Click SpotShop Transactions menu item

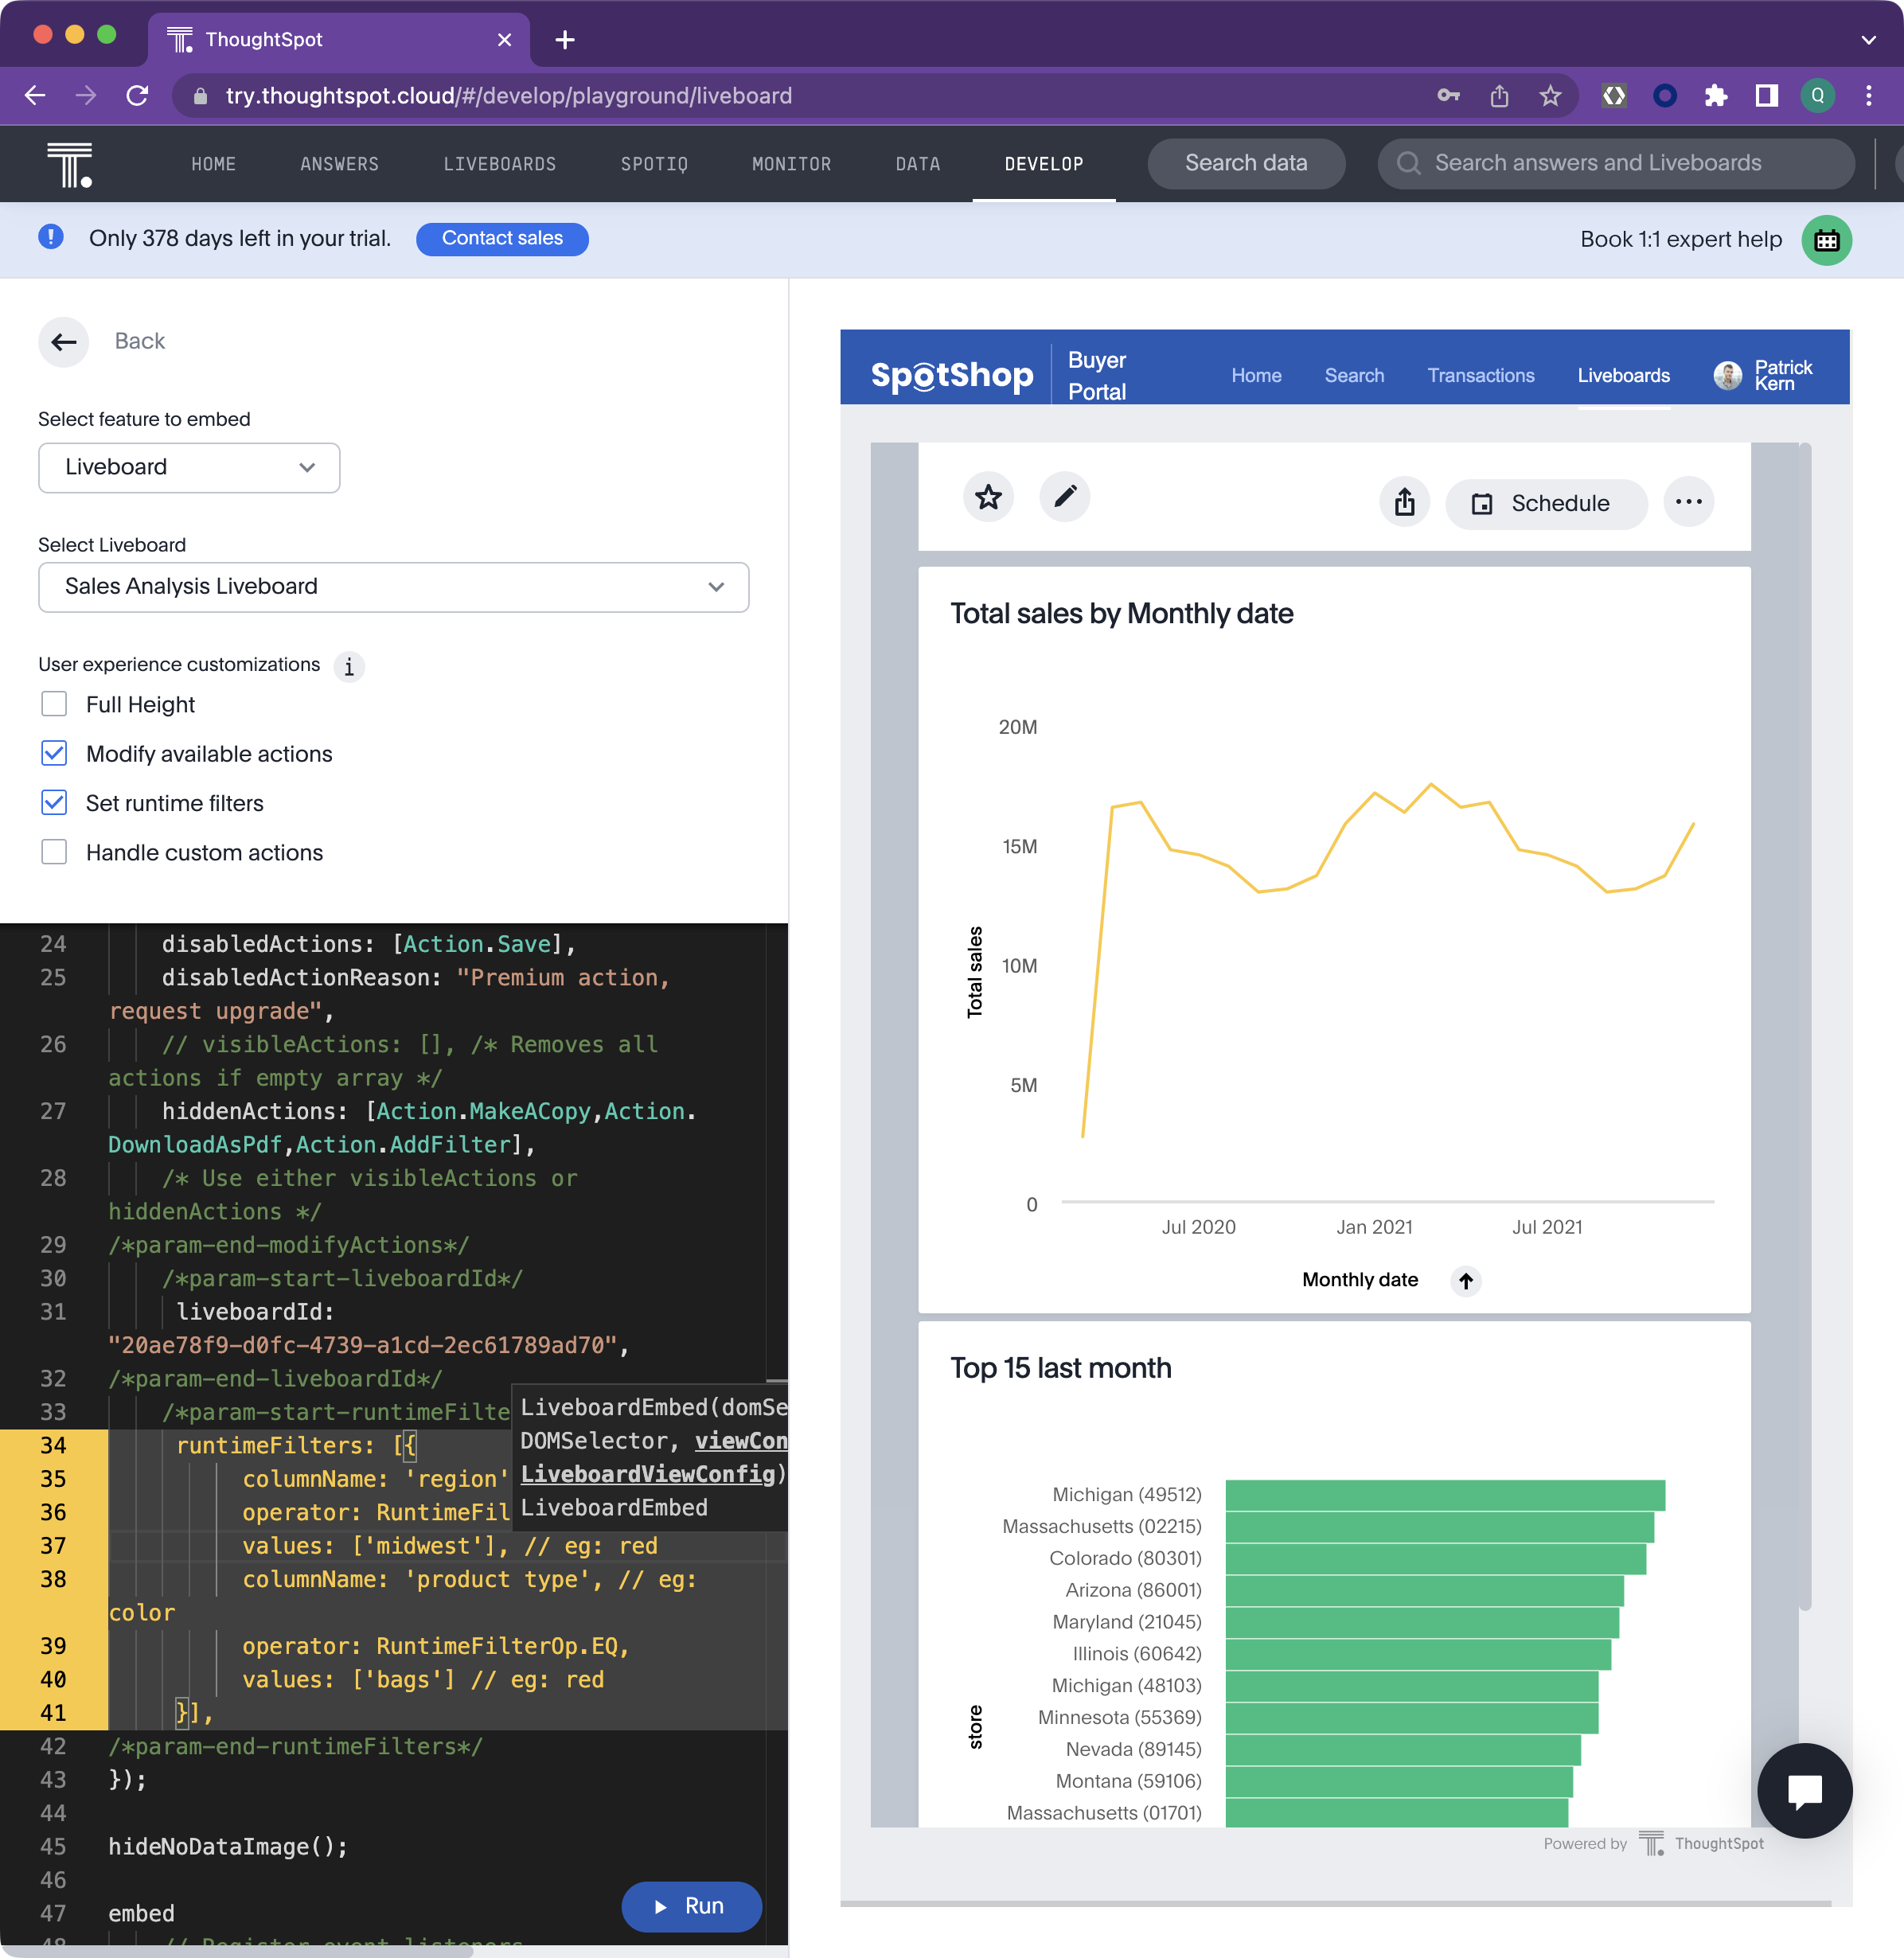(x=1480, y=375)
